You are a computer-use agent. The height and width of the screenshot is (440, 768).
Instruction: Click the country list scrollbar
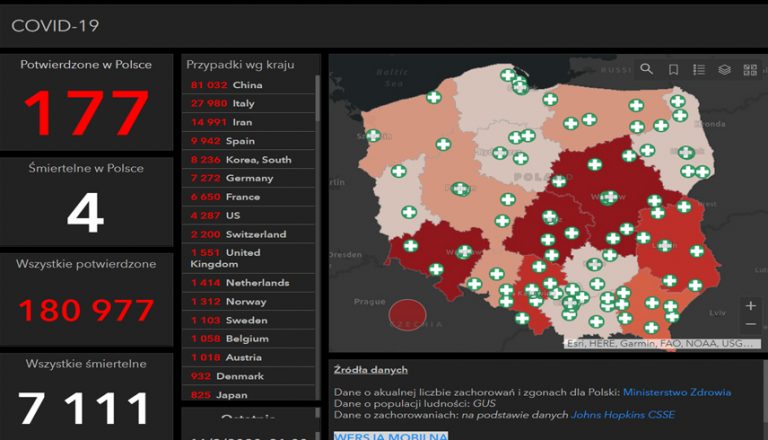(x=318, y=98)
